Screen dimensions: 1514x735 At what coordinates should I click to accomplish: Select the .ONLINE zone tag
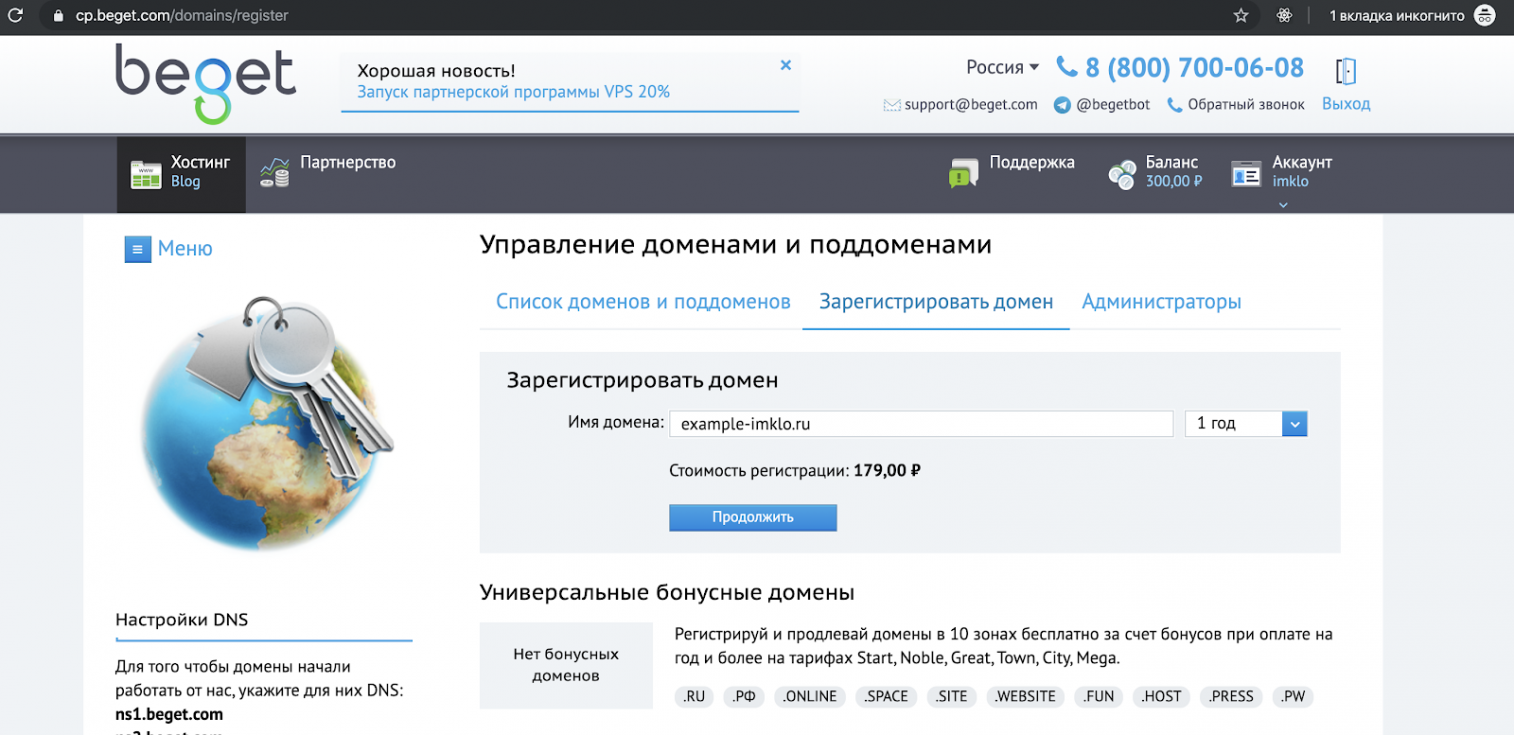[x=810, y=697]
